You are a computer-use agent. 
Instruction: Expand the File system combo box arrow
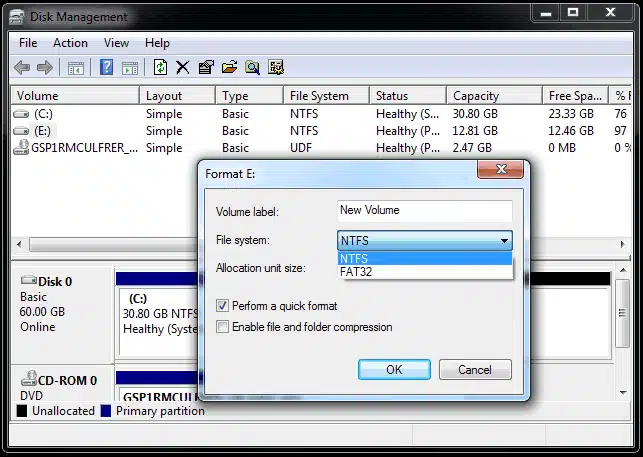[x=504, y=241]
